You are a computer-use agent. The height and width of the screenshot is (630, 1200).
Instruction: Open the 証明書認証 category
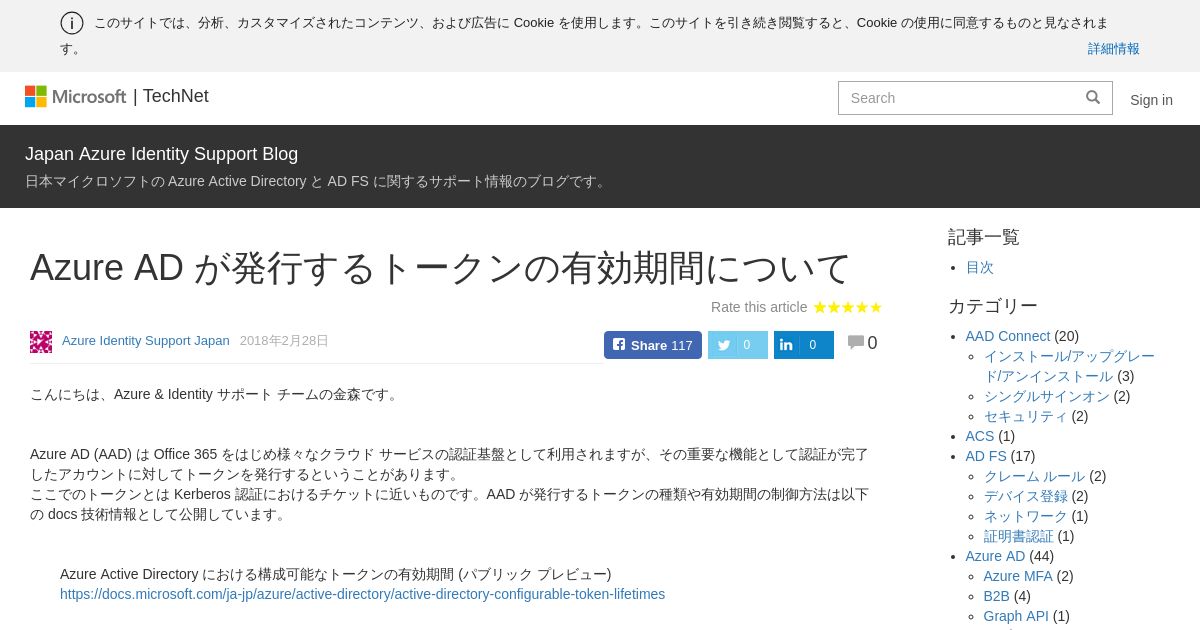point(1019,536)
